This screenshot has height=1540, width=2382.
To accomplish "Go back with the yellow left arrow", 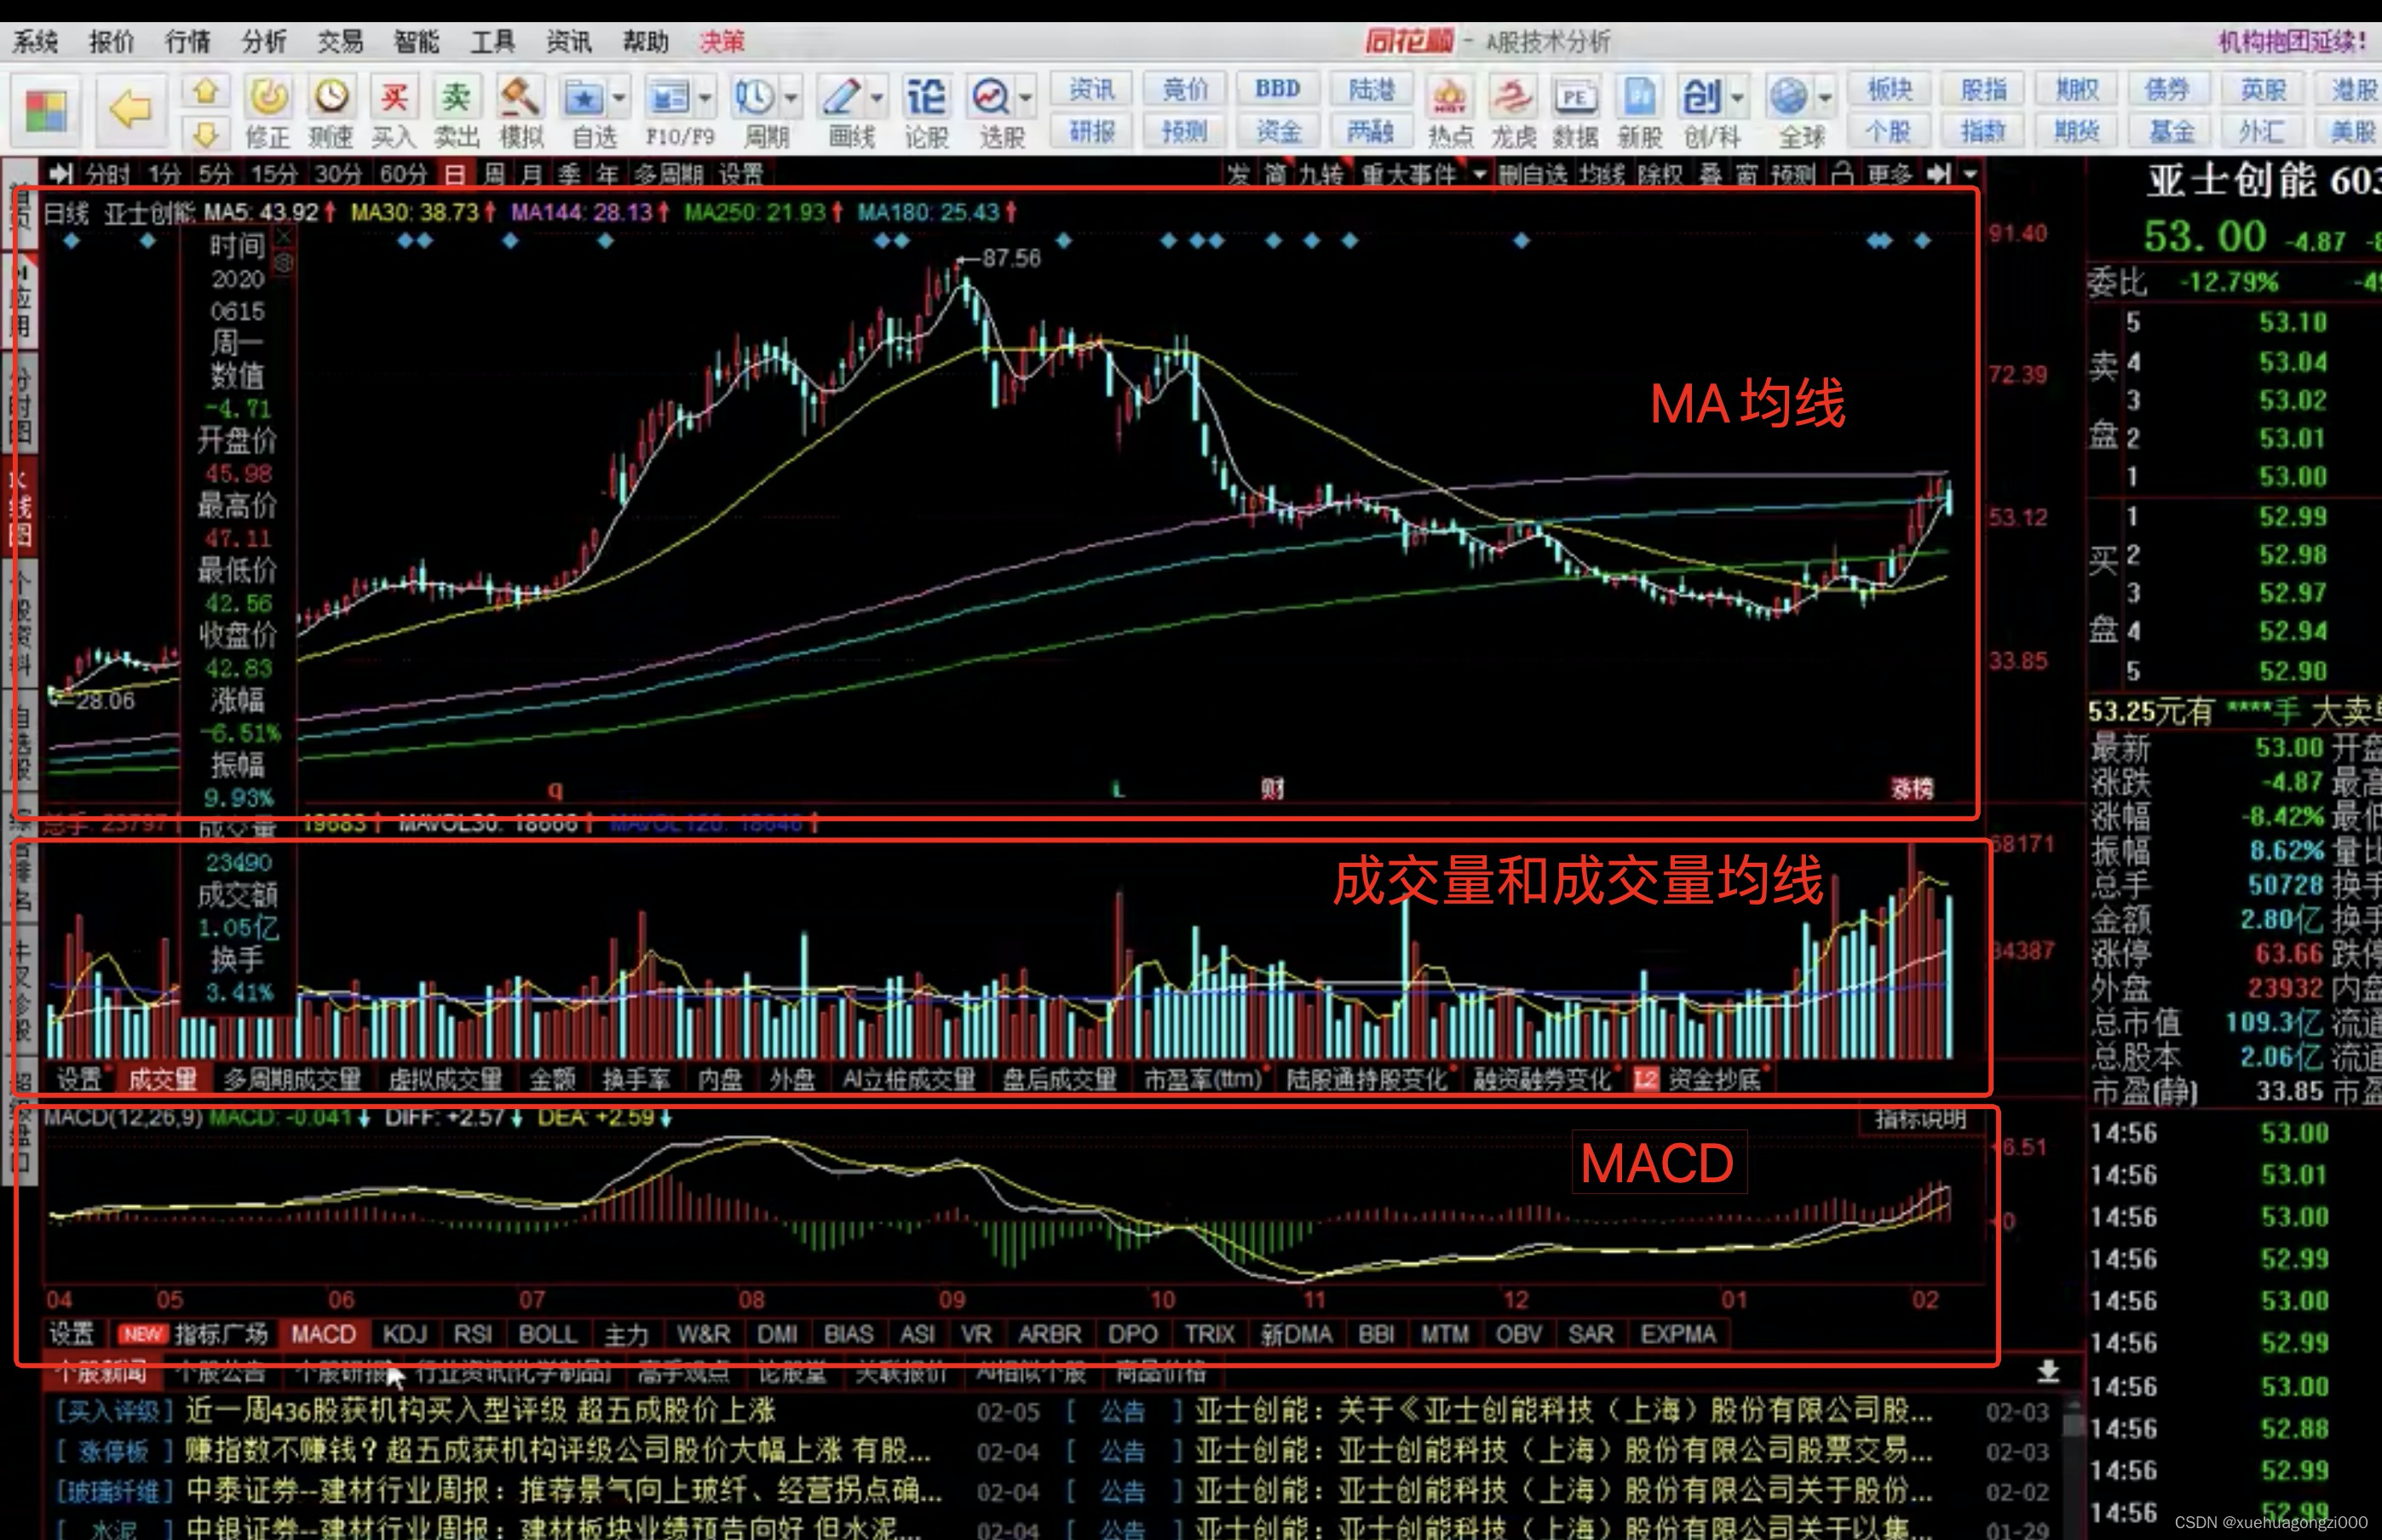I will click(x=130, y=108).
